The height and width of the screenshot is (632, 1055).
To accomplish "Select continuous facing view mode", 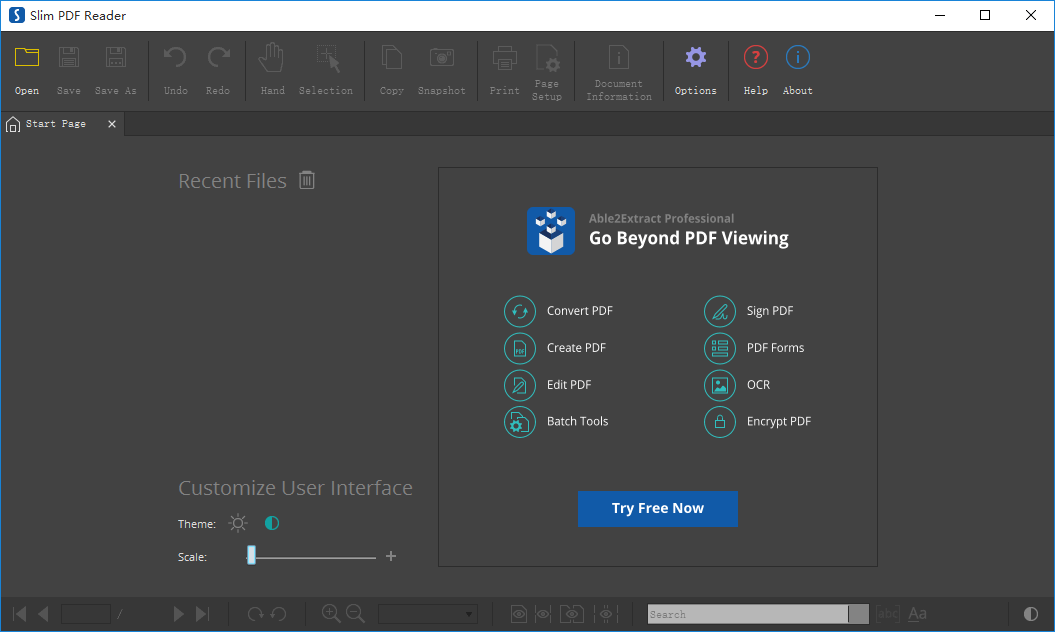I will (606, 614).
